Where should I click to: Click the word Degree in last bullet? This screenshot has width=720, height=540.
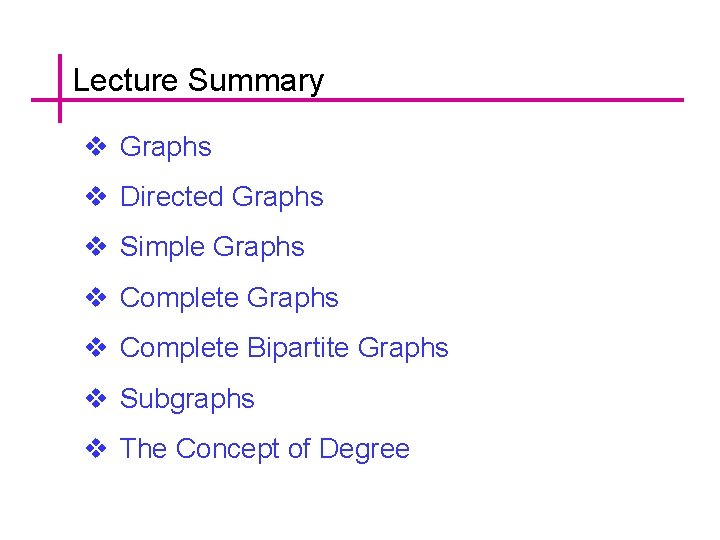(364, 450)
